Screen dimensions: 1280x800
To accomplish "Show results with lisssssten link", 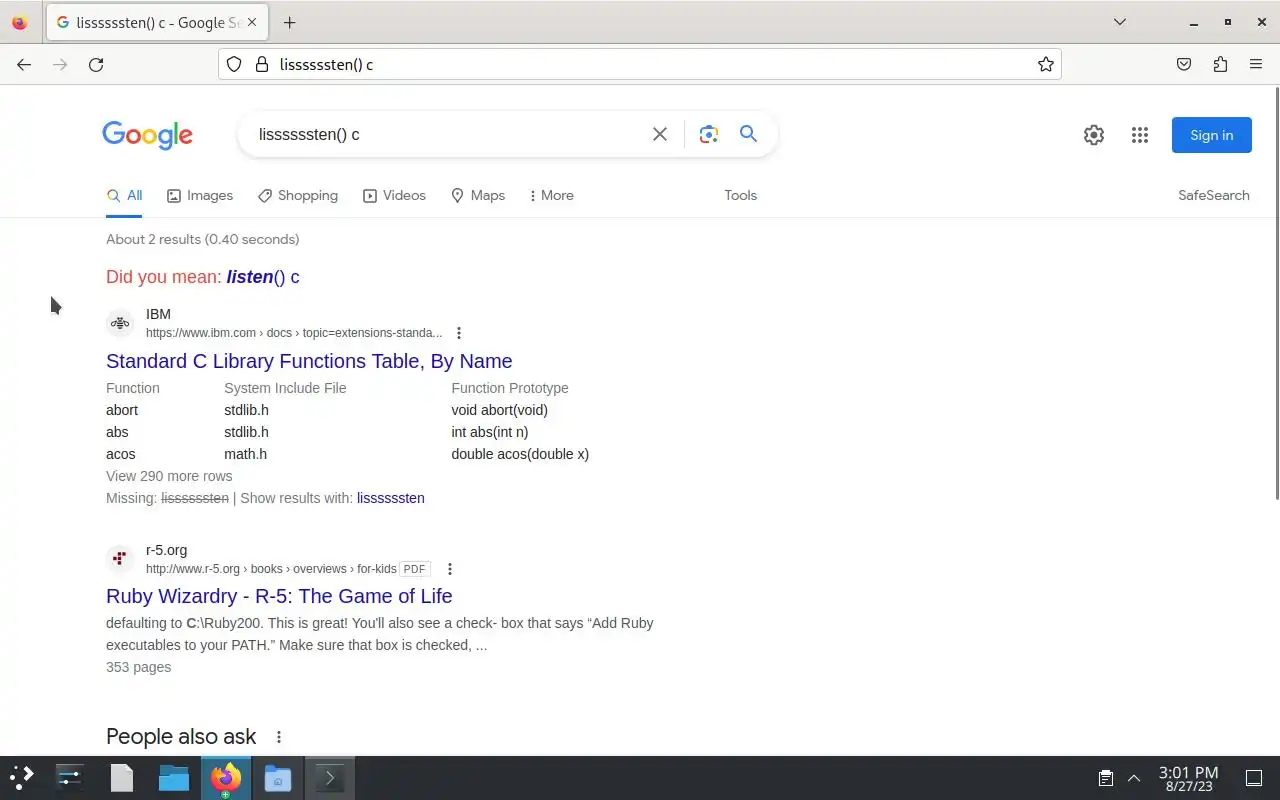I will [x=391, y=498].
